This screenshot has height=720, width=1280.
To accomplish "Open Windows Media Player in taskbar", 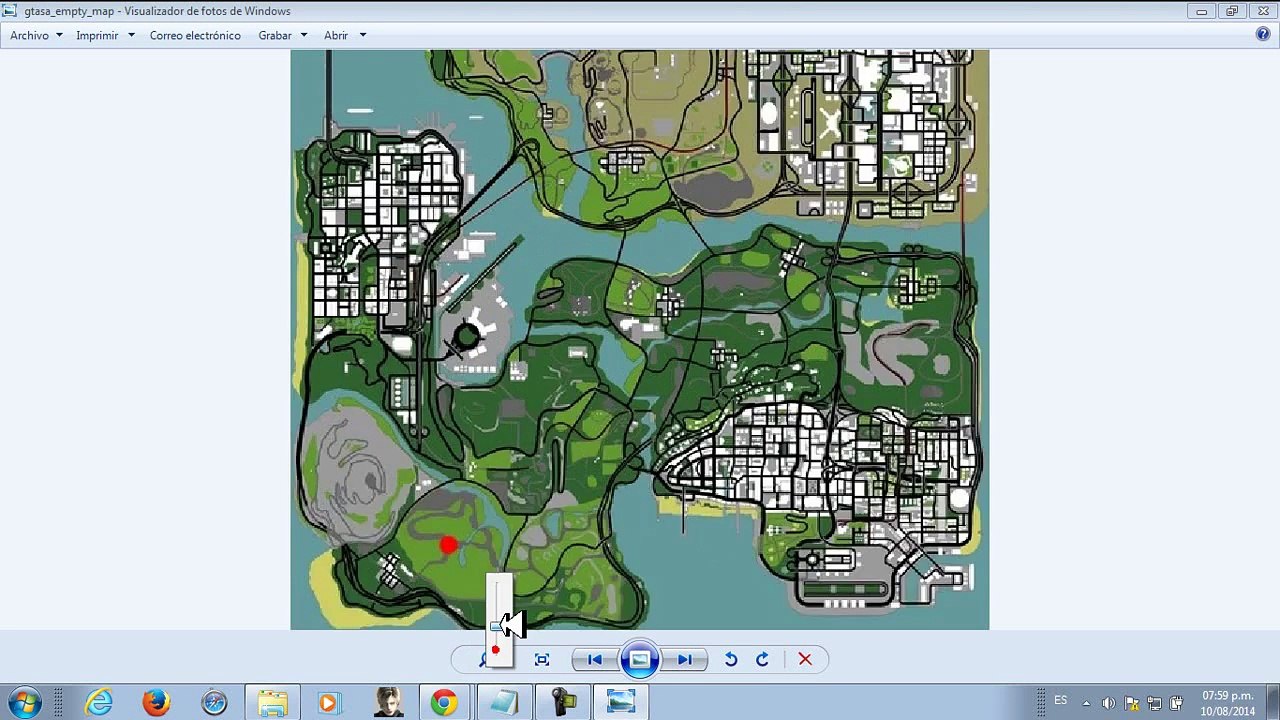I will (x=329, y=703).
